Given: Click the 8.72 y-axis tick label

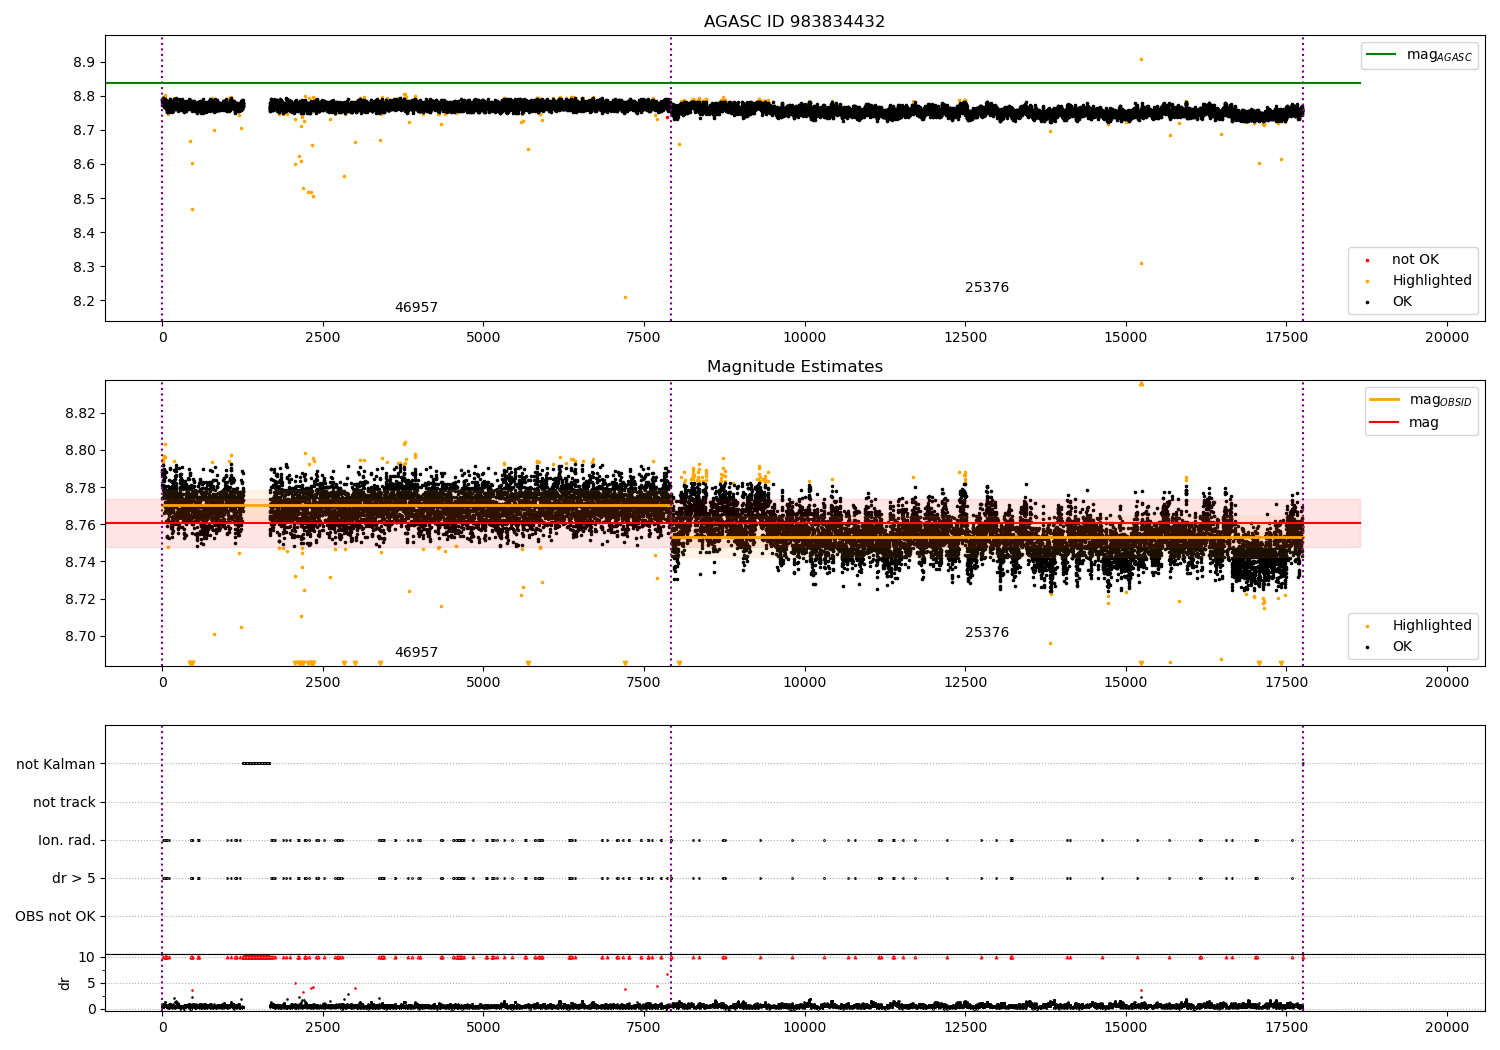Looking at the screenshot, I should pos(80,599).
